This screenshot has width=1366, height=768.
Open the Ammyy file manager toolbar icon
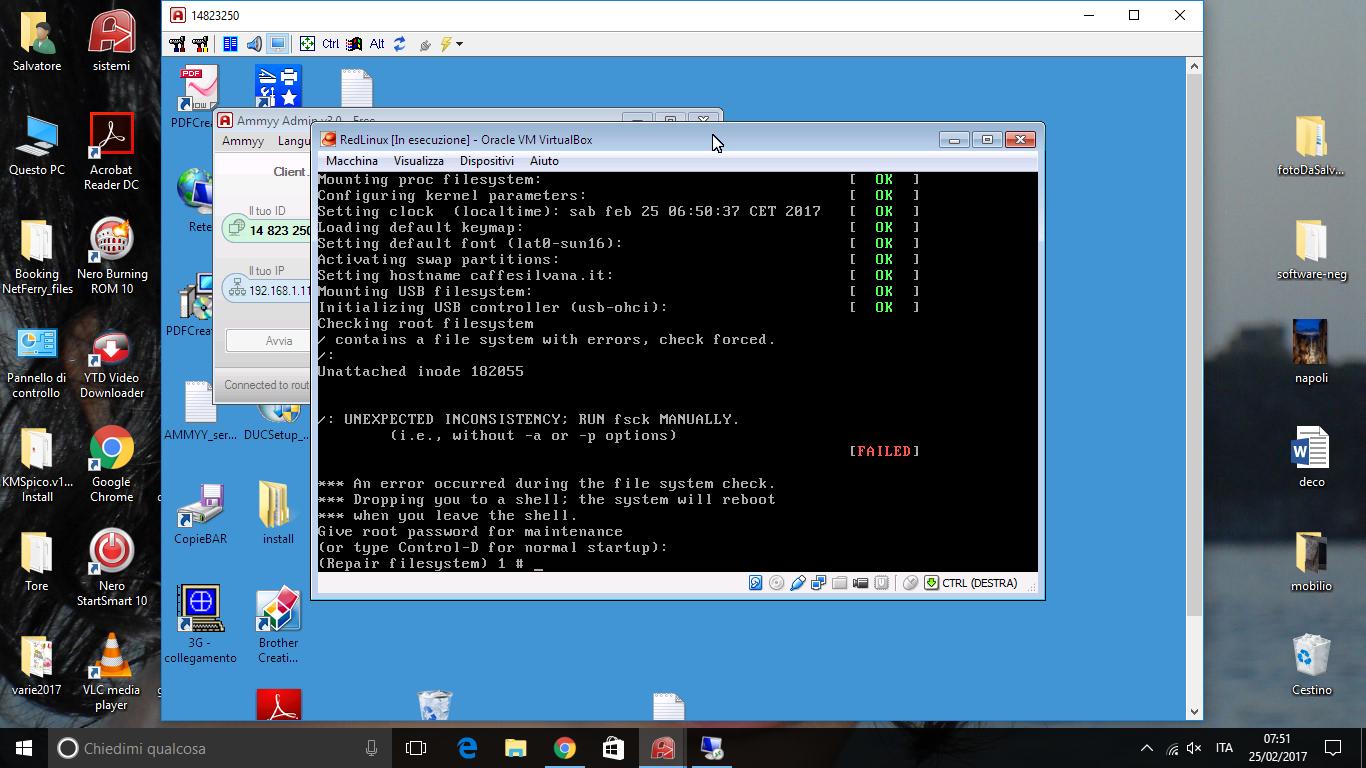point(230,44)
